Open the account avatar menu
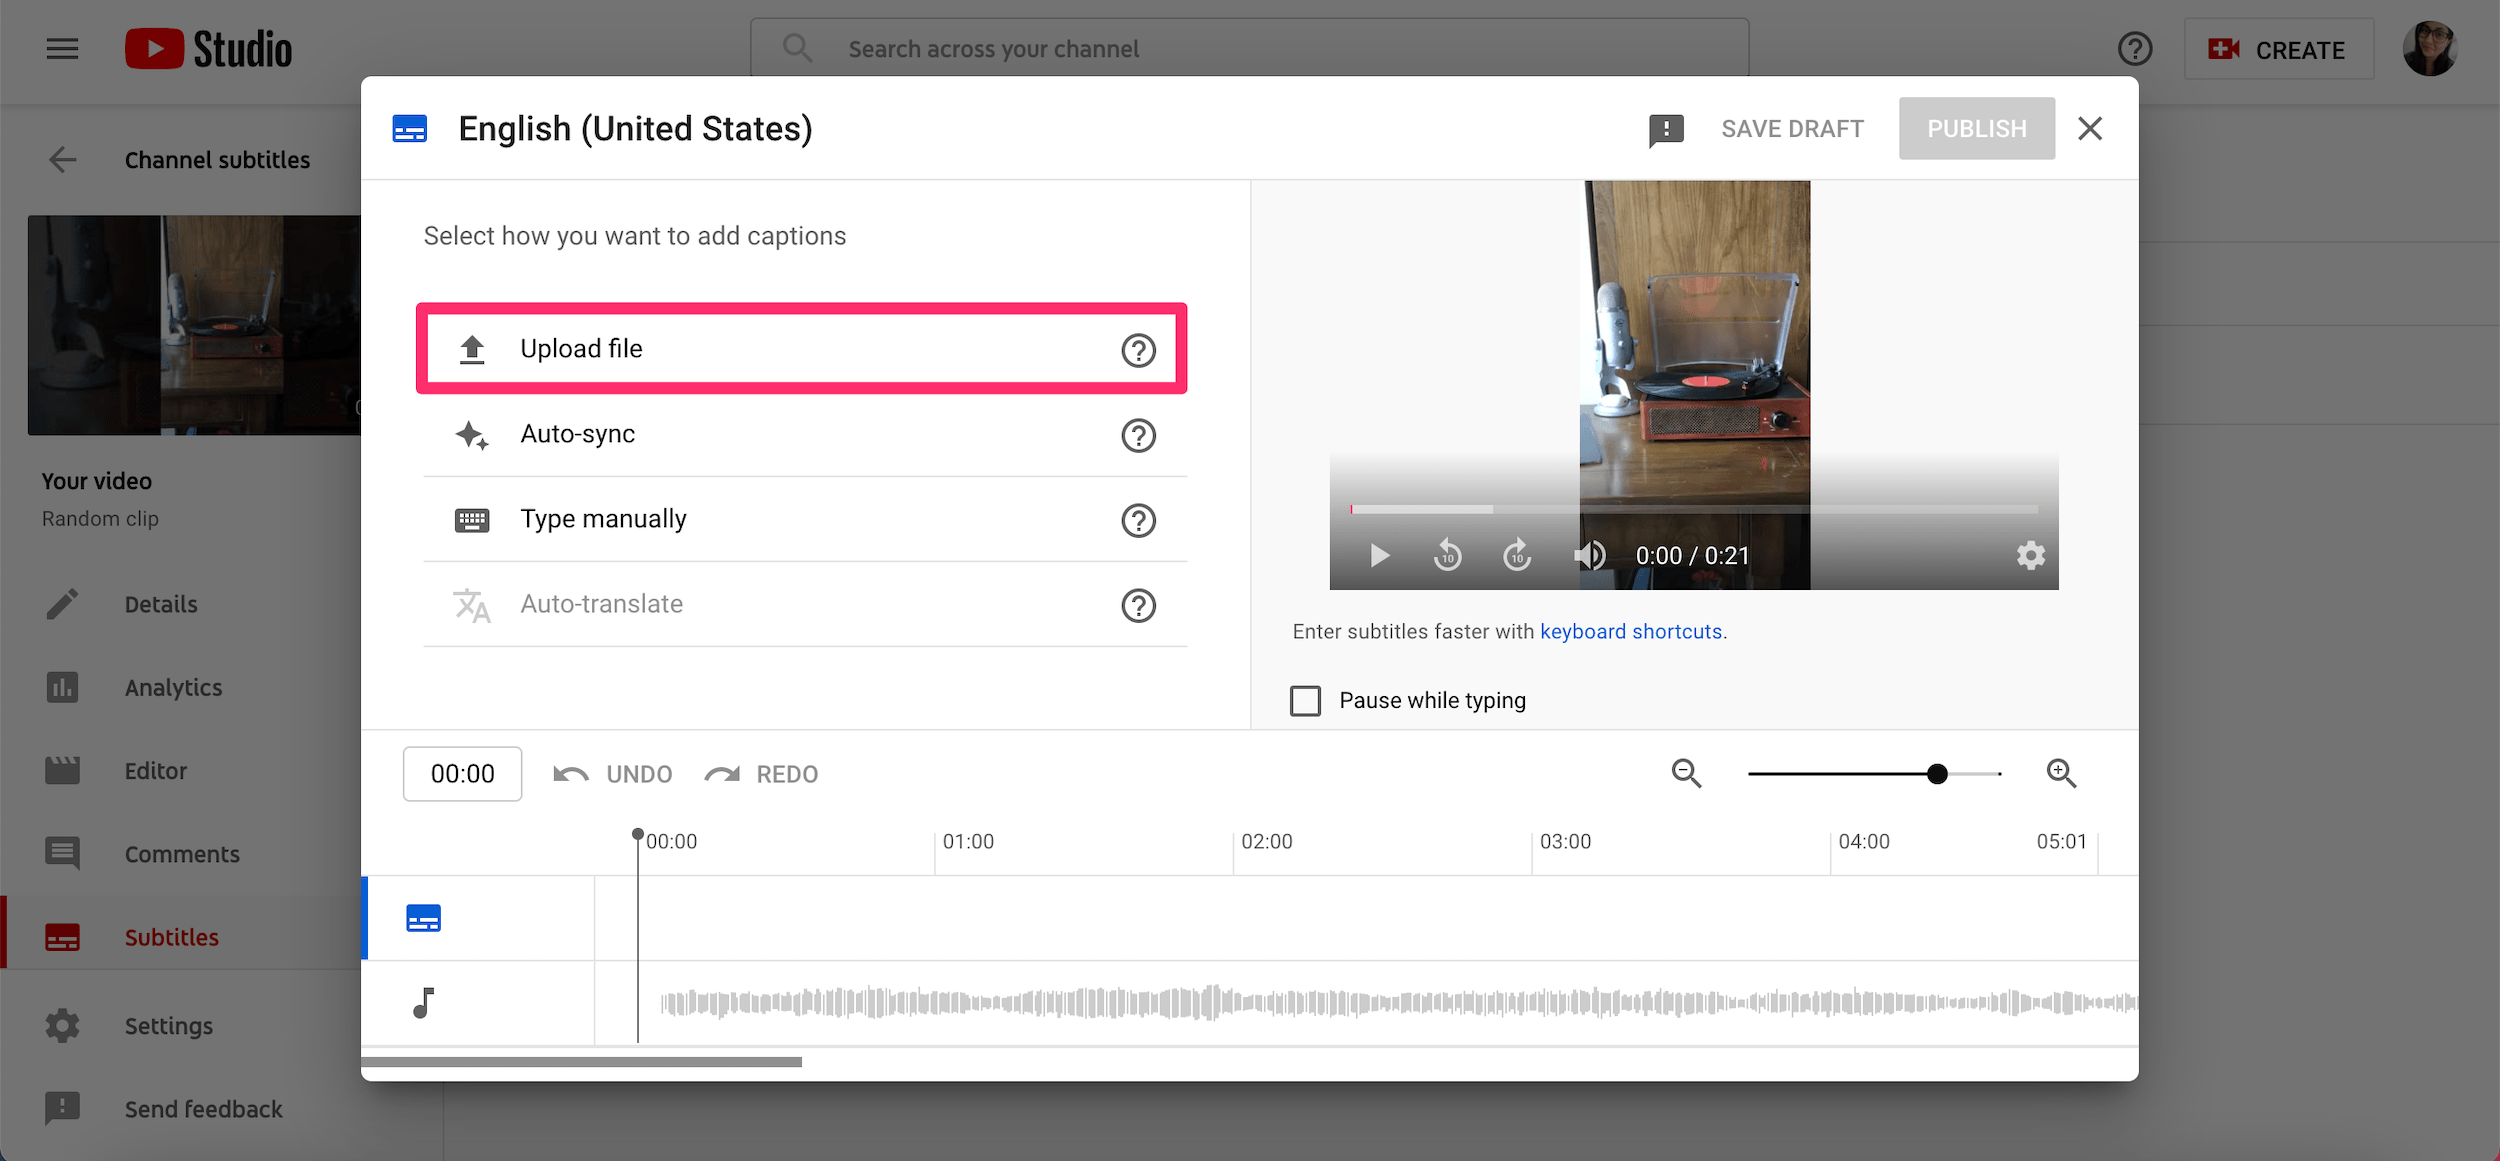 pyautogui.click(x=2430, y=49)
